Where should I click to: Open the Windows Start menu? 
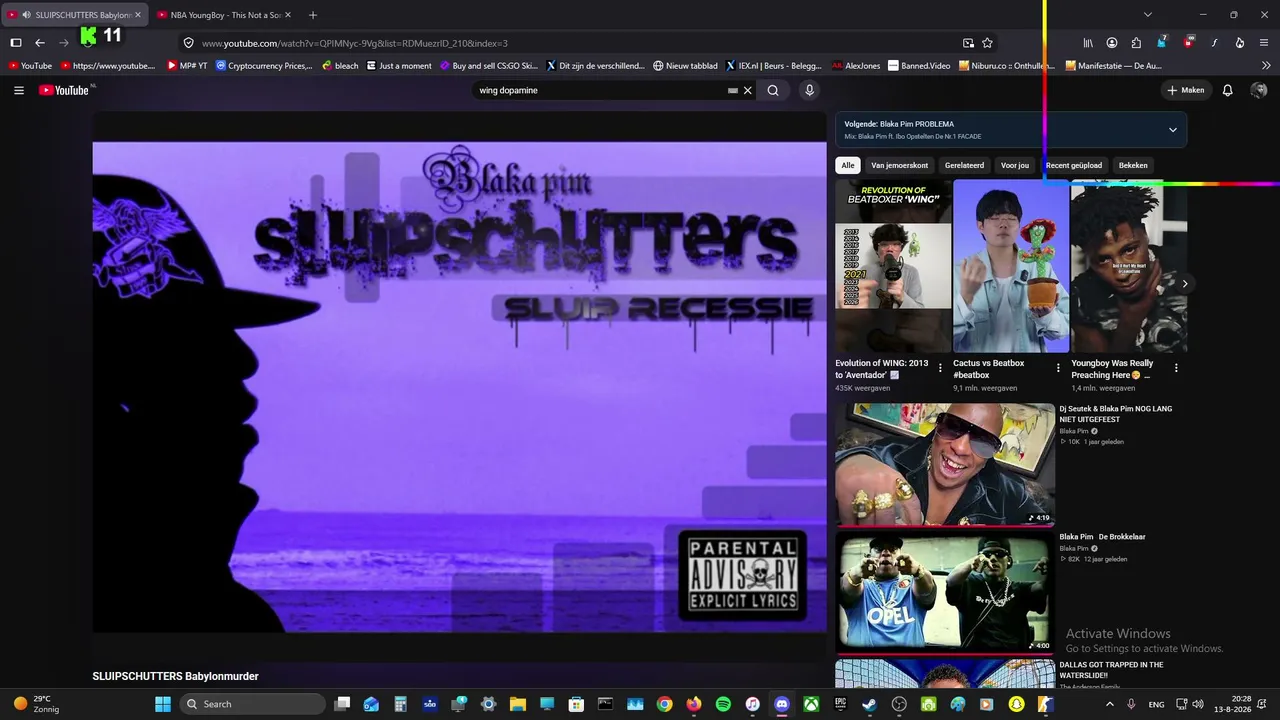[162, 704]
